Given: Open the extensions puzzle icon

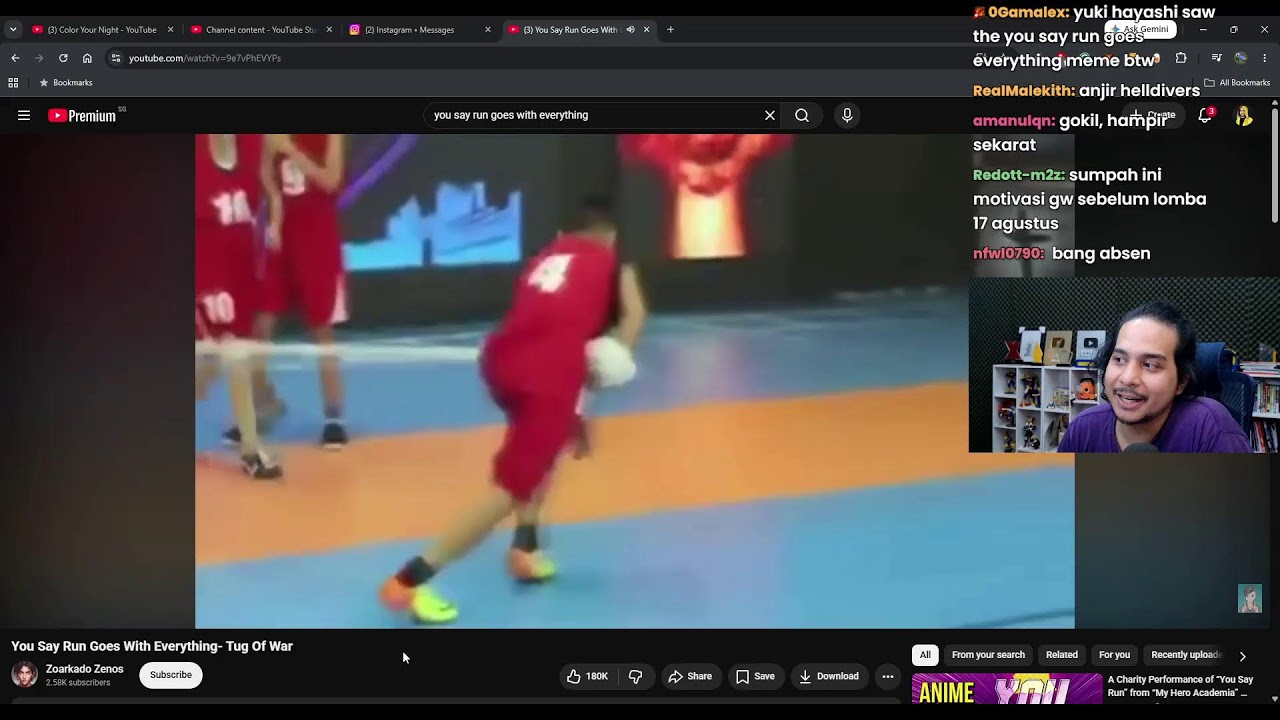Looking at the screenshot, I should pyautogui.click(x=1181, y=58).
